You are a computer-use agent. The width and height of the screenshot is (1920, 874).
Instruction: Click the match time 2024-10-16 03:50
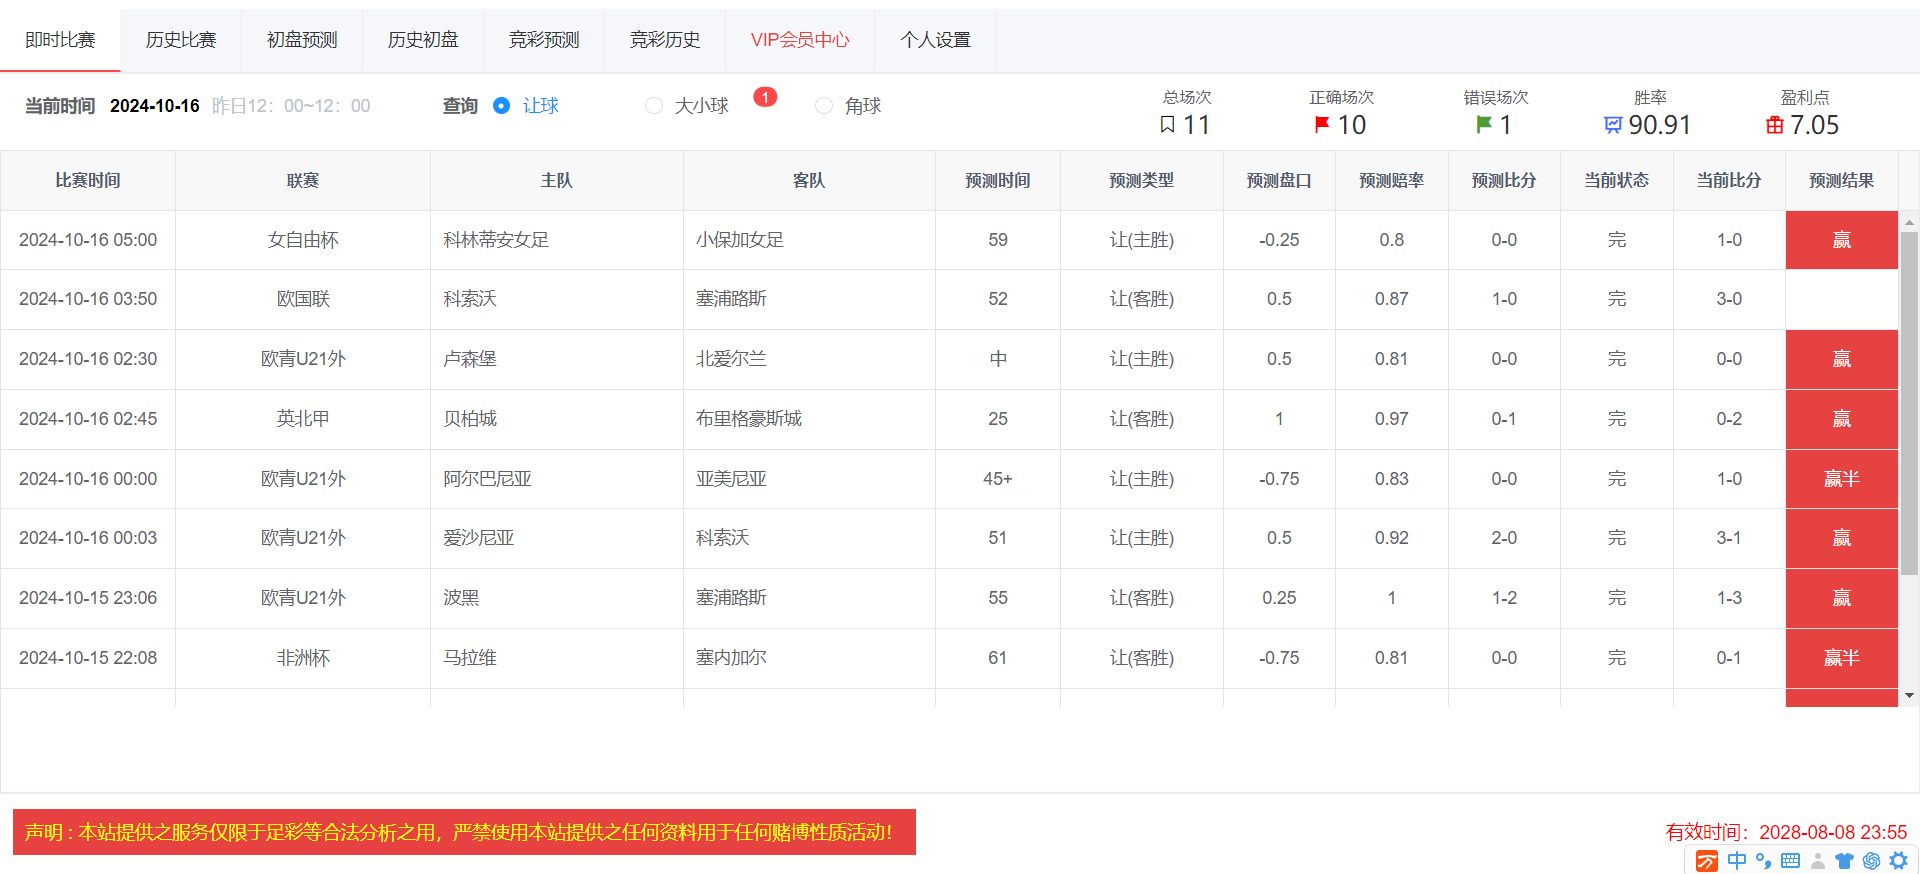[x=88, y=299]
